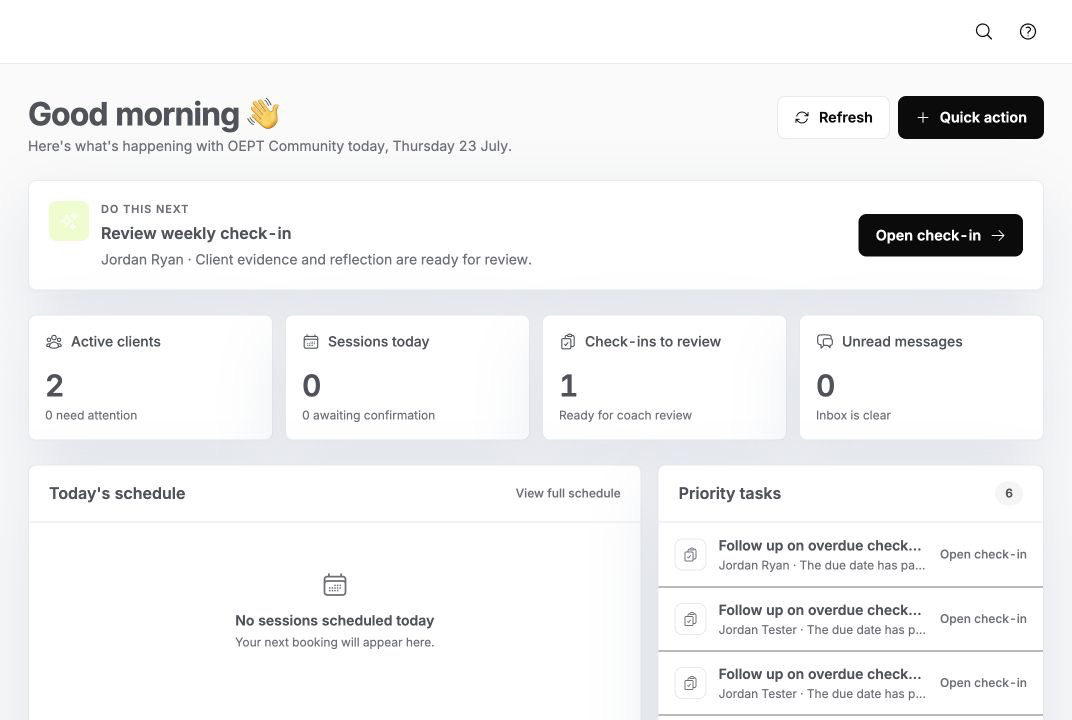Click the Unread messages chat icon
The height and width of the screenshot is (720, 1072).
point(825,342)
